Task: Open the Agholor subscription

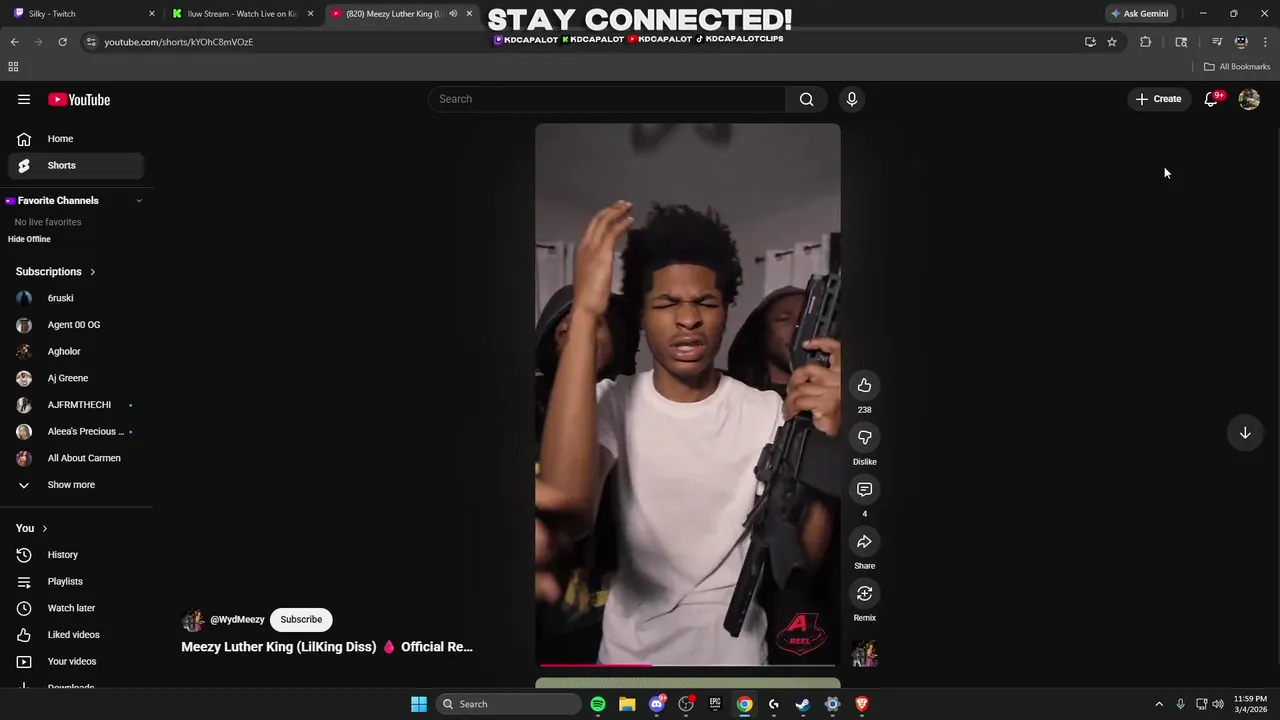Action: coord(76,352)
